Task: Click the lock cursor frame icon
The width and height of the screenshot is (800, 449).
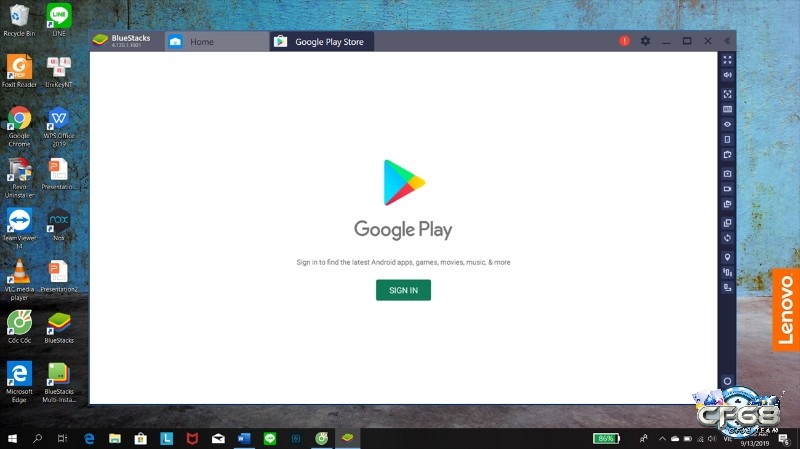Action: 727,94
